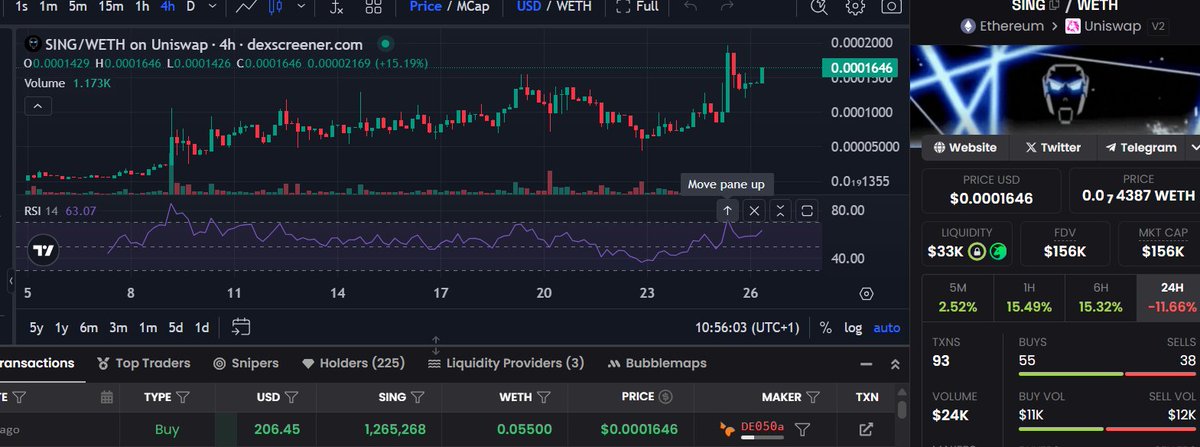The height and width of the screenshot is (447, 1200).
Task: Click the current price label 0.0001646
Action: [x=860, y=68]
